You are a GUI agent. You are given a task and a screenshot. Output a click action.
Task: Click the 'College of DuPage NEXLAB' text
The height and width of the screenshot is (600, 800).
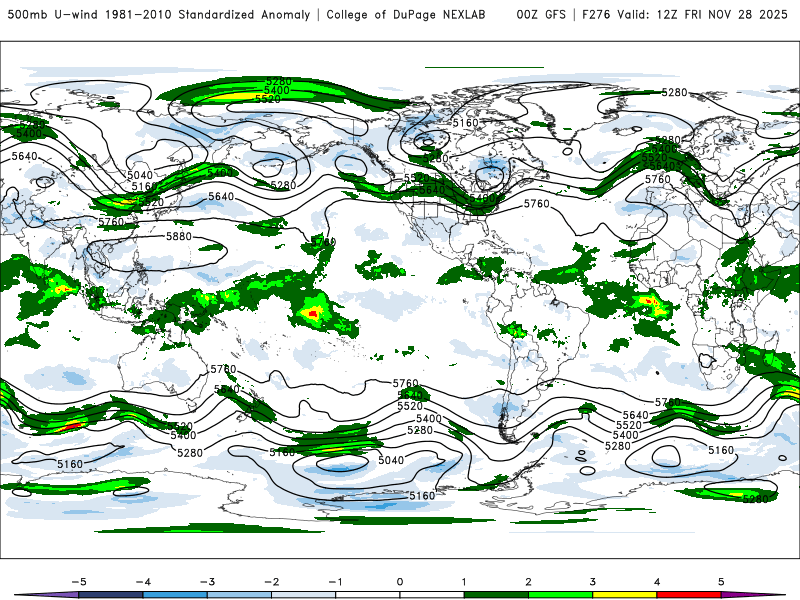[x=406, y=14]
